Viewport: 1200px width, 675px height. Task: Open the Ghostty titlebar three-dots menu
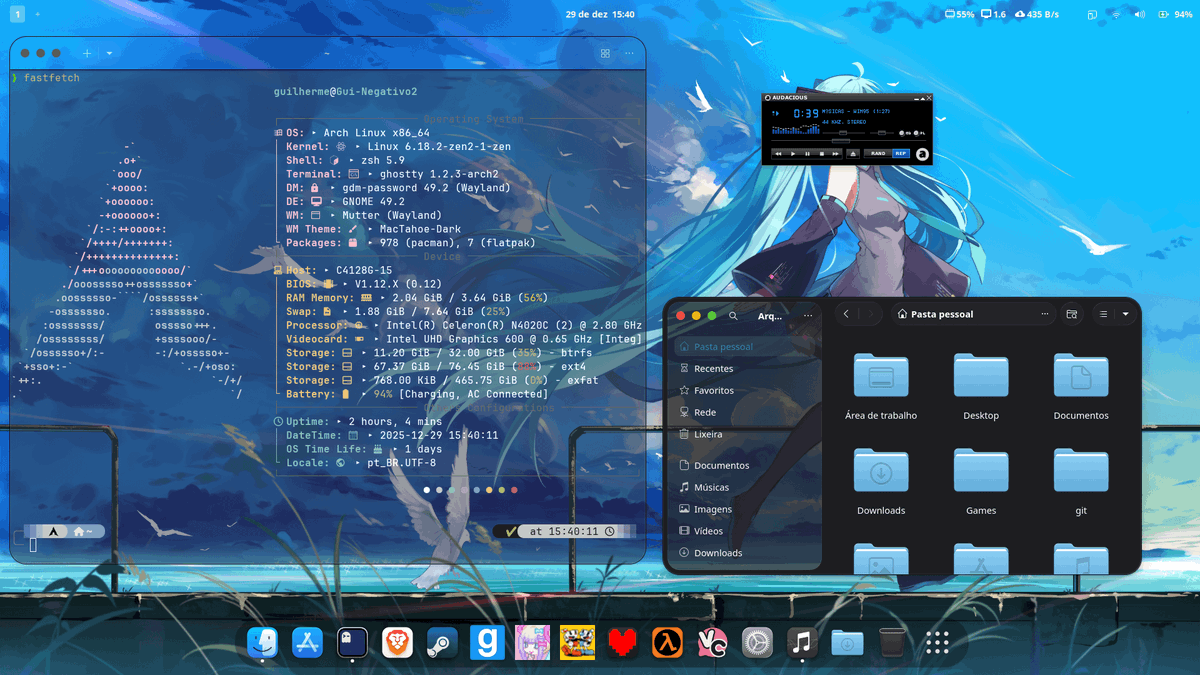coord(630,53)
